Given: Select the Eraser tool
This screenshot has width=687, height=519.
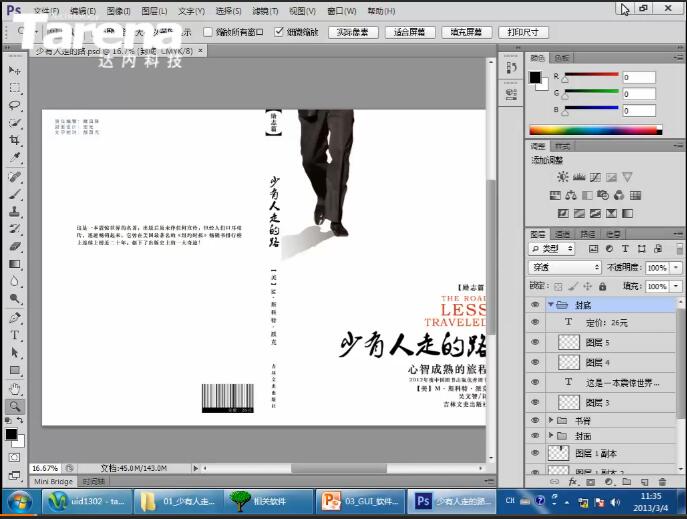Looking at the screenshot, I should (x=14, y=246).
